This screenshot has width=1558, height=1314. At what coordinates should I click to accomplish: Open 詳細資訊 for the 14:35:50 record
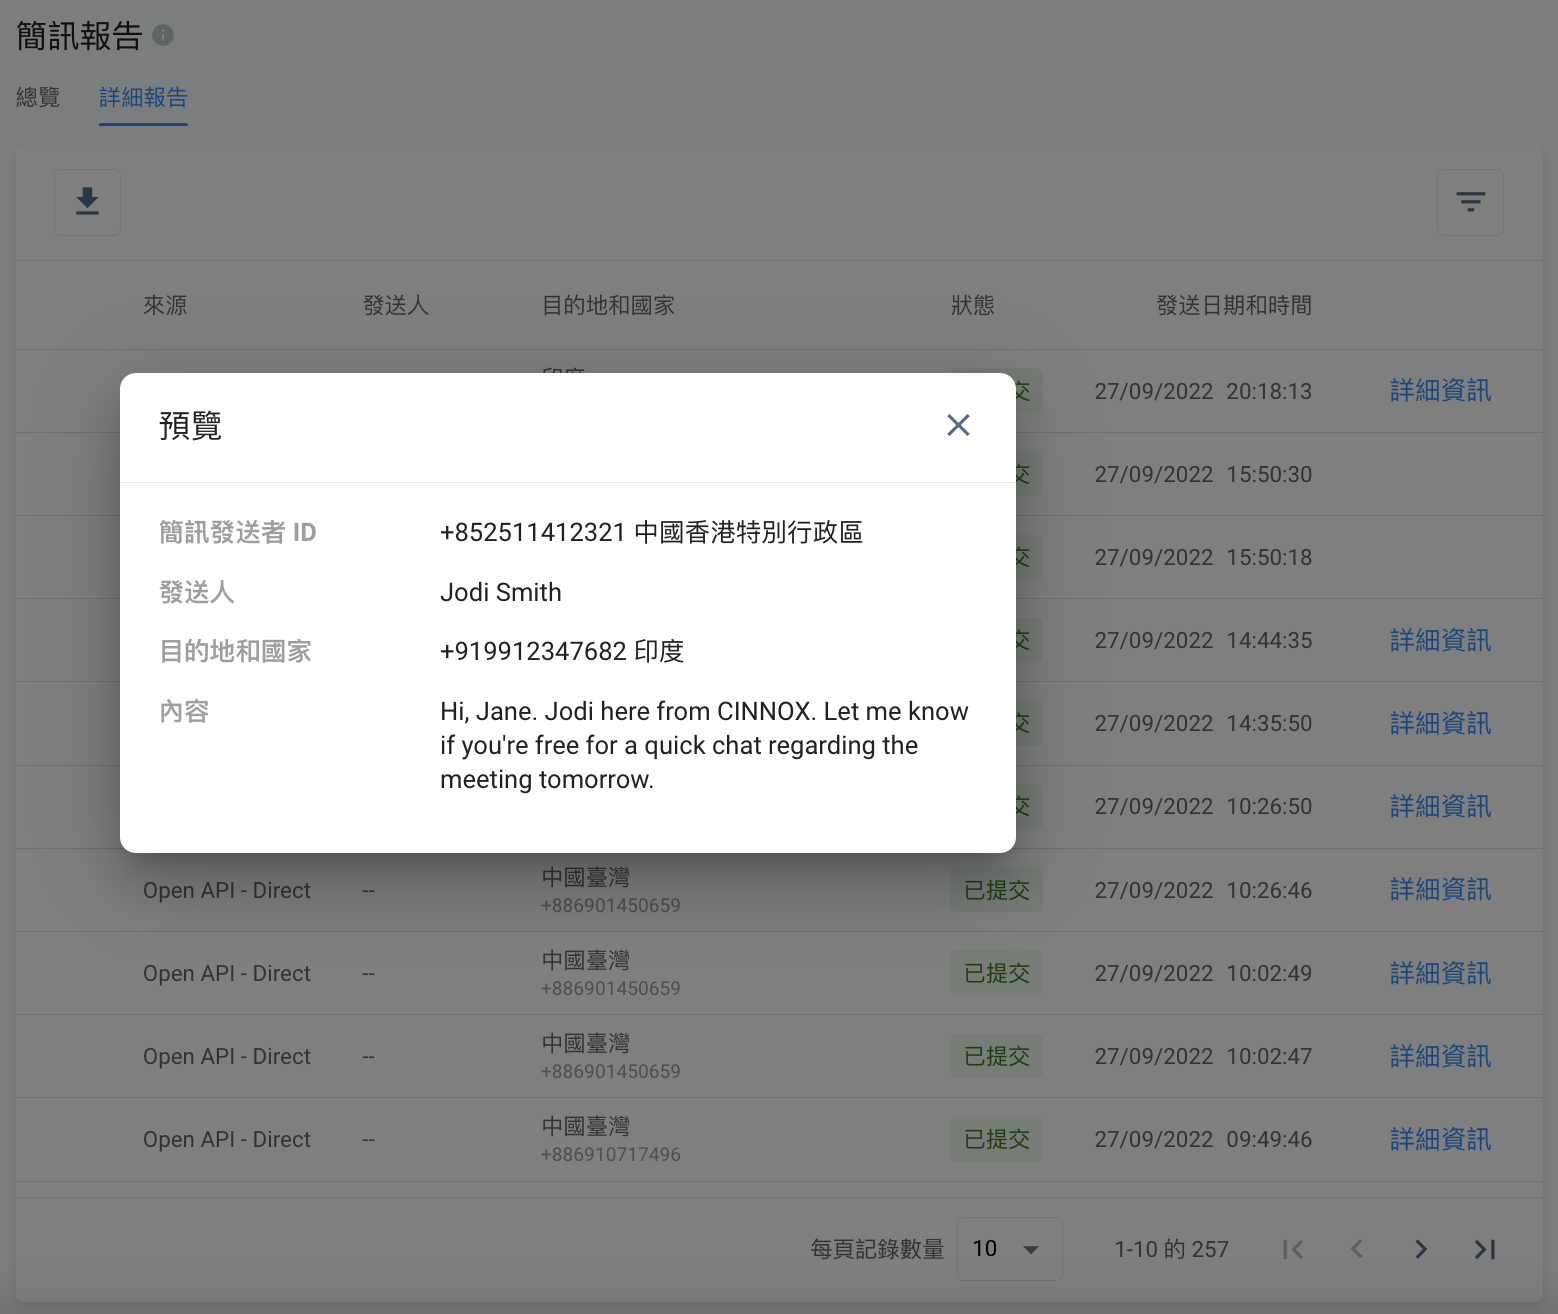1440,723
